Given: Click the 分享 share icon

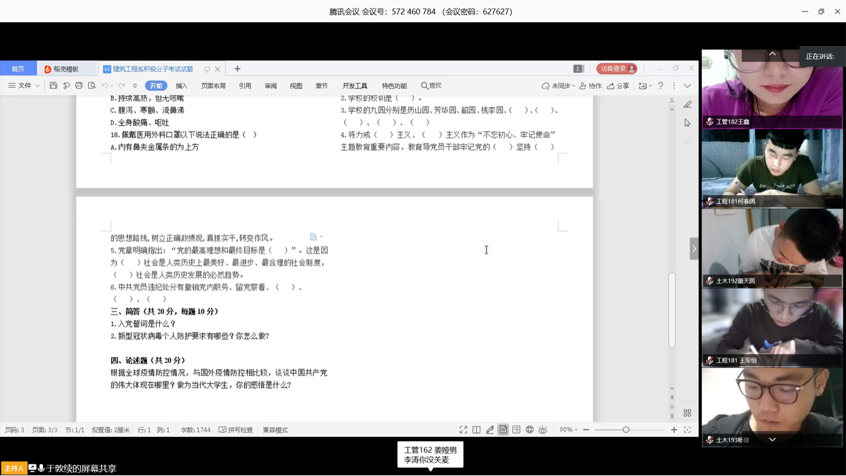Looking at the screenshot, I should click(618, 86).
